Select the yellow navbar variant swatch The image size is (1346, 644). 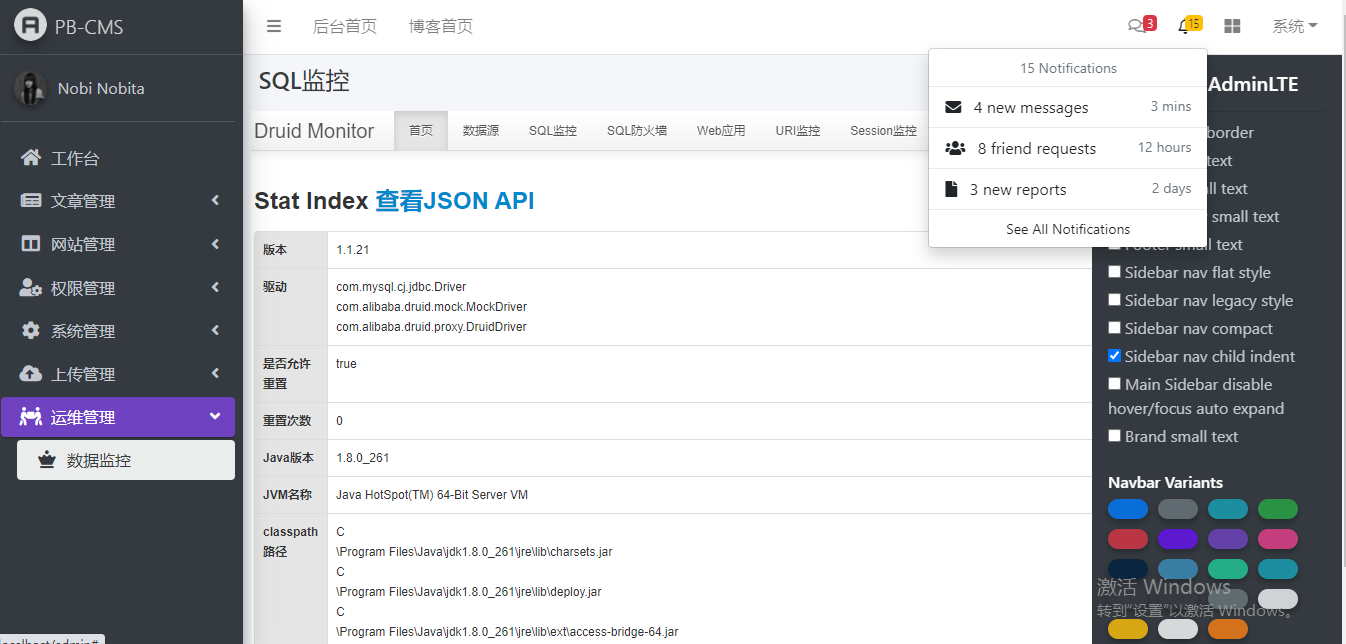(1128, 629)
